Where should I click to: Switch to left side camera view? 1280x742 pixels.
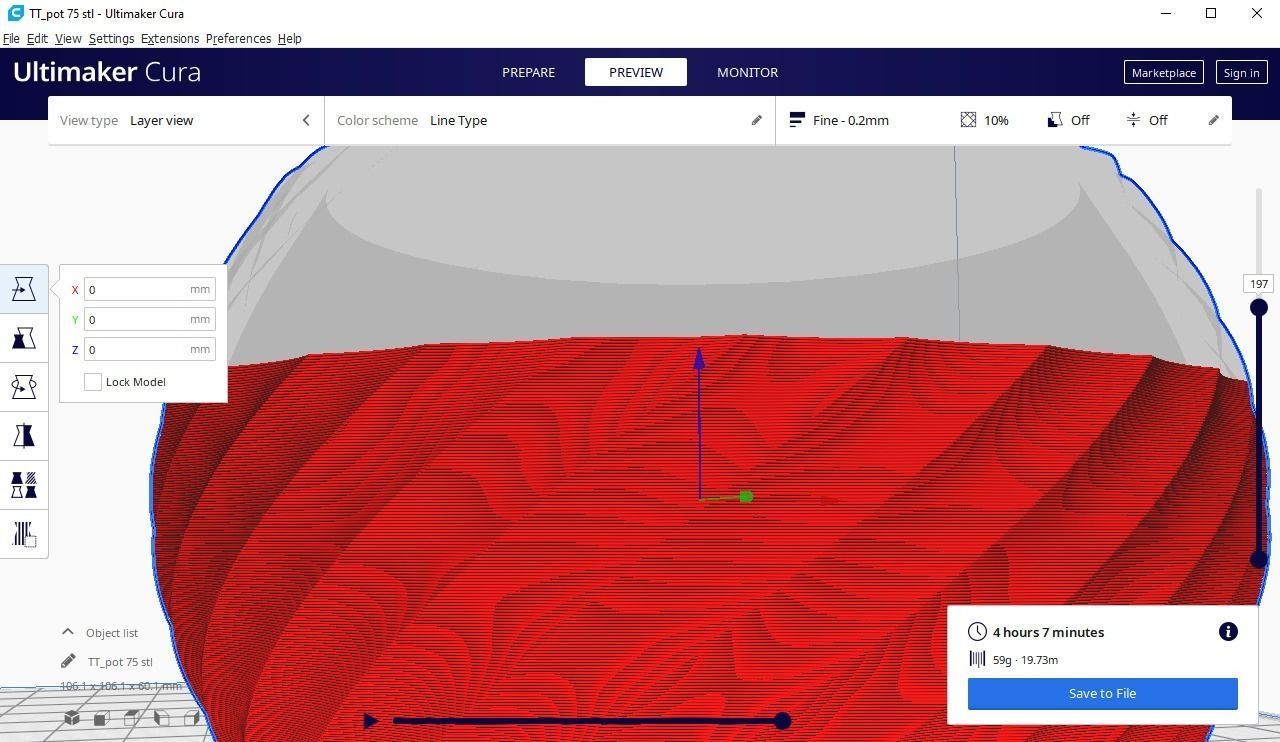coord(161,718)
